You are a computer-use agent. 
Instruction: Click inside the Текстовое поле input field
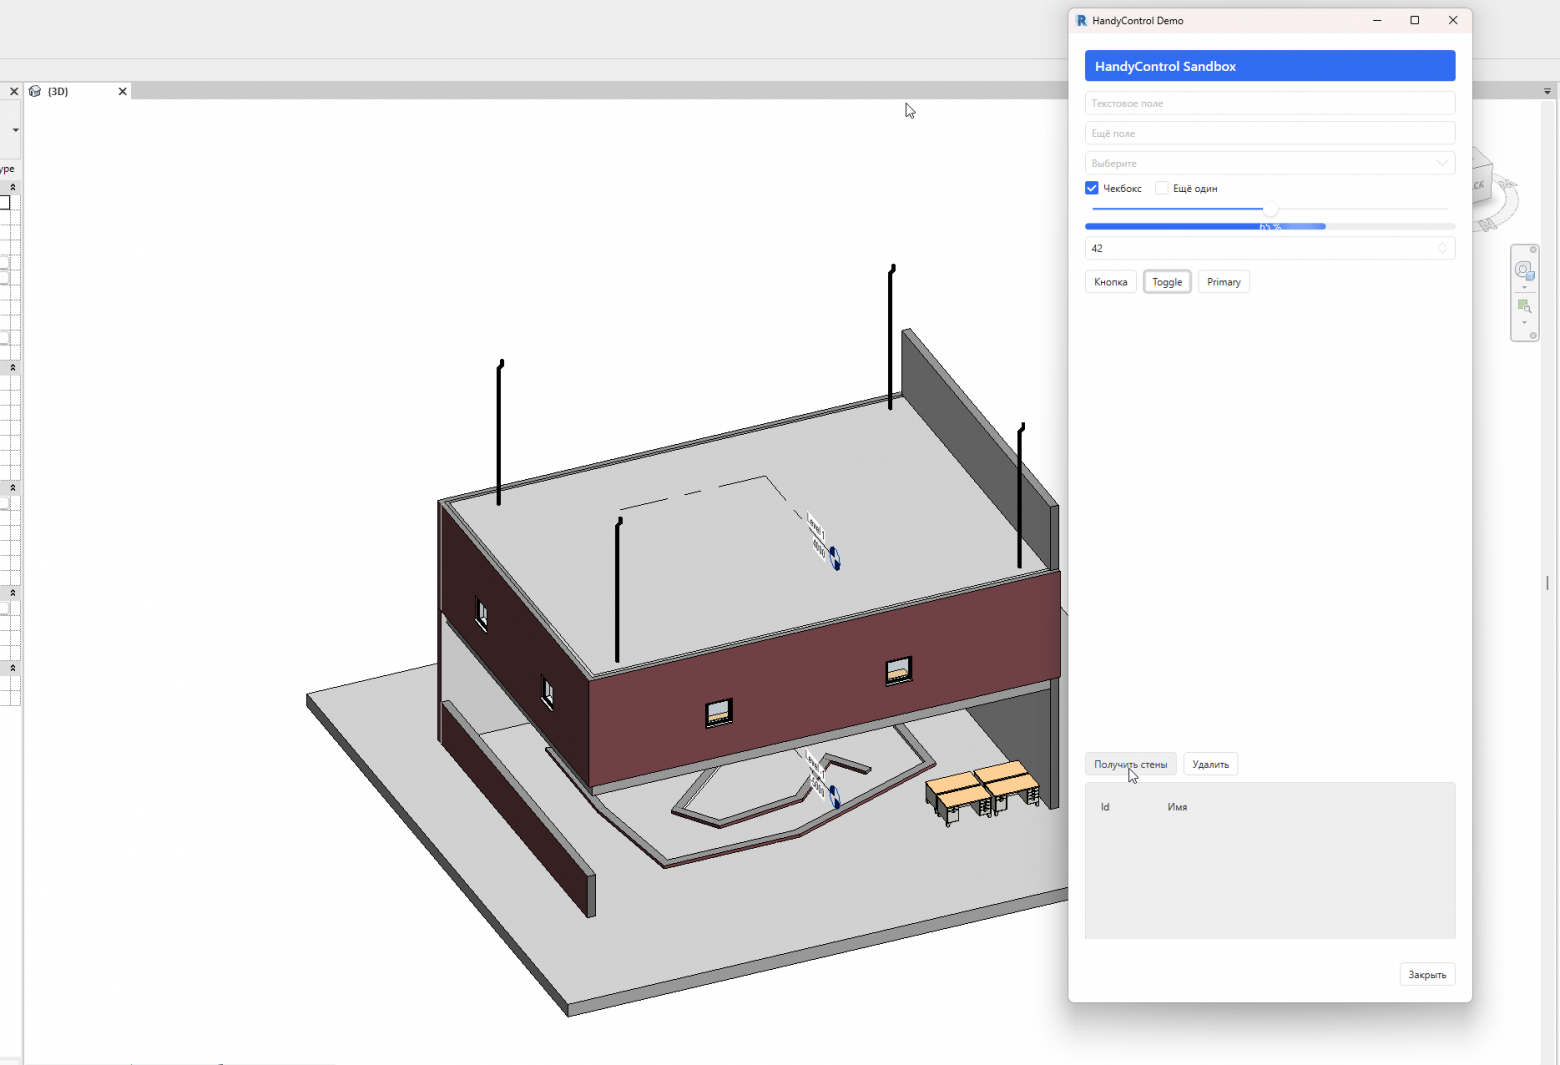1269,103
